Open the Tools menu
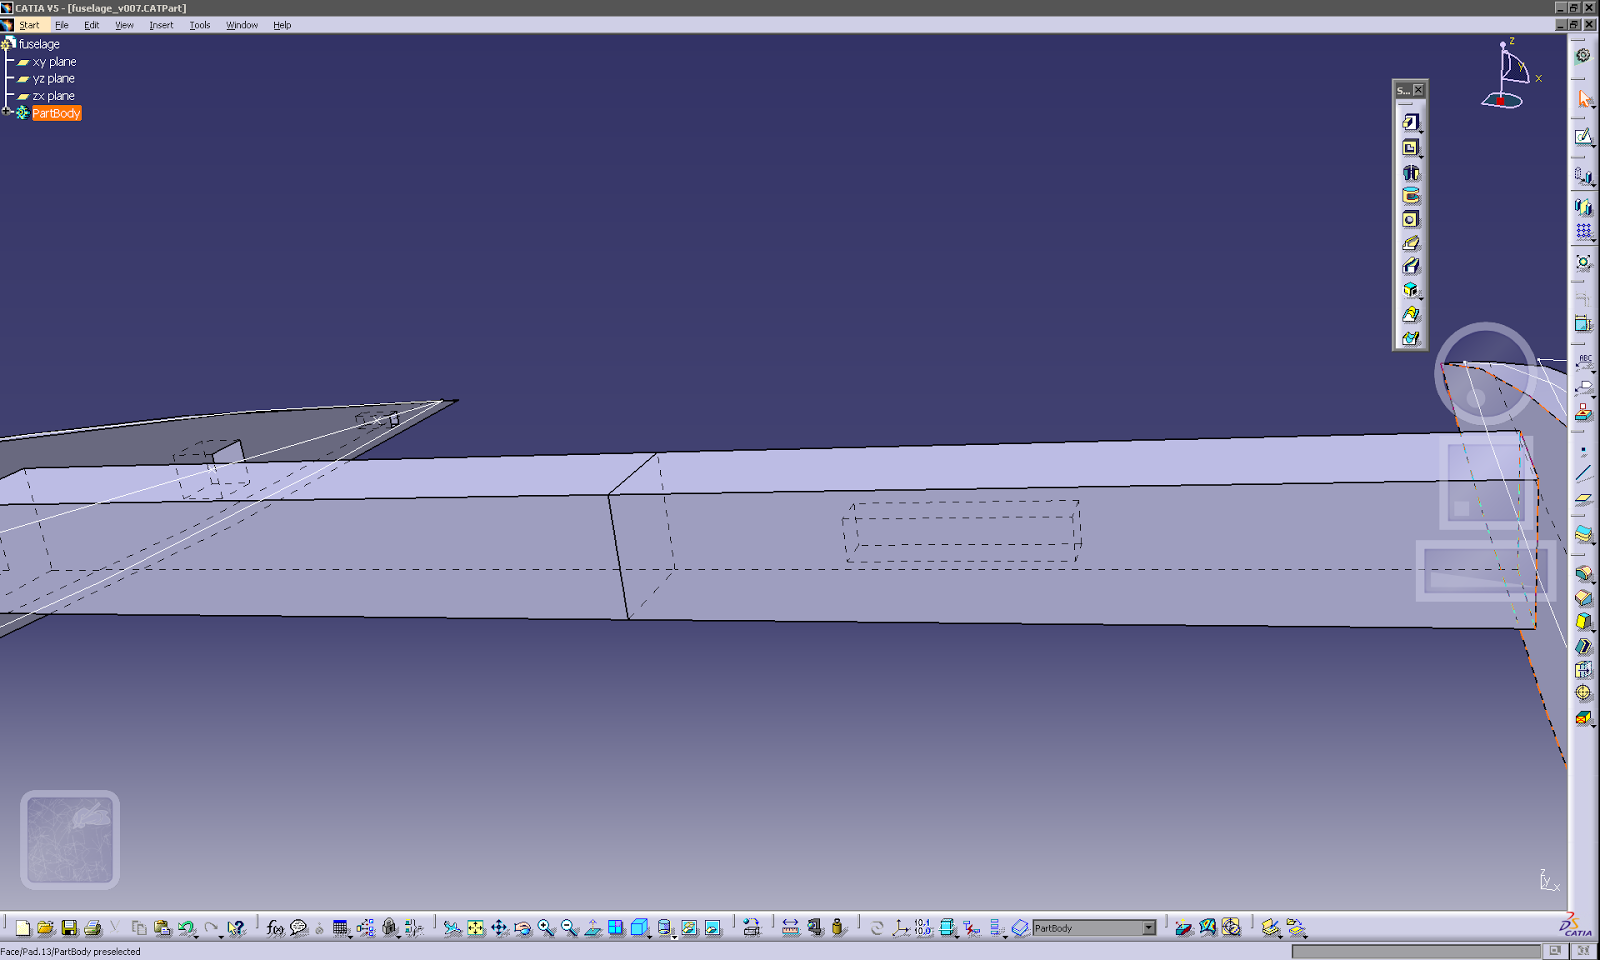The height and width of the screenshot is (960, 1600). [x=200, y=25]
